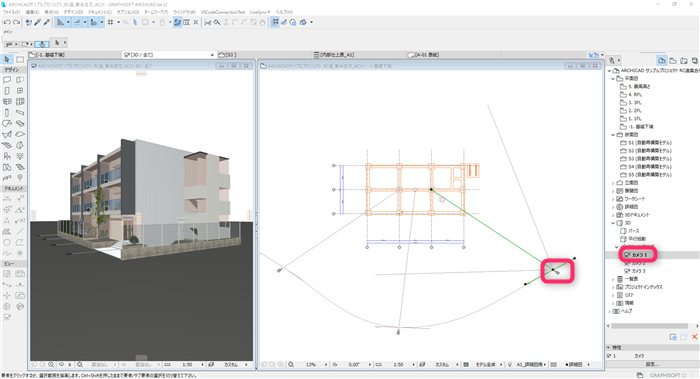Screen dimensions: 700x379
Task: Click the syringe inject parameters tool
Action: pos(46,22)
